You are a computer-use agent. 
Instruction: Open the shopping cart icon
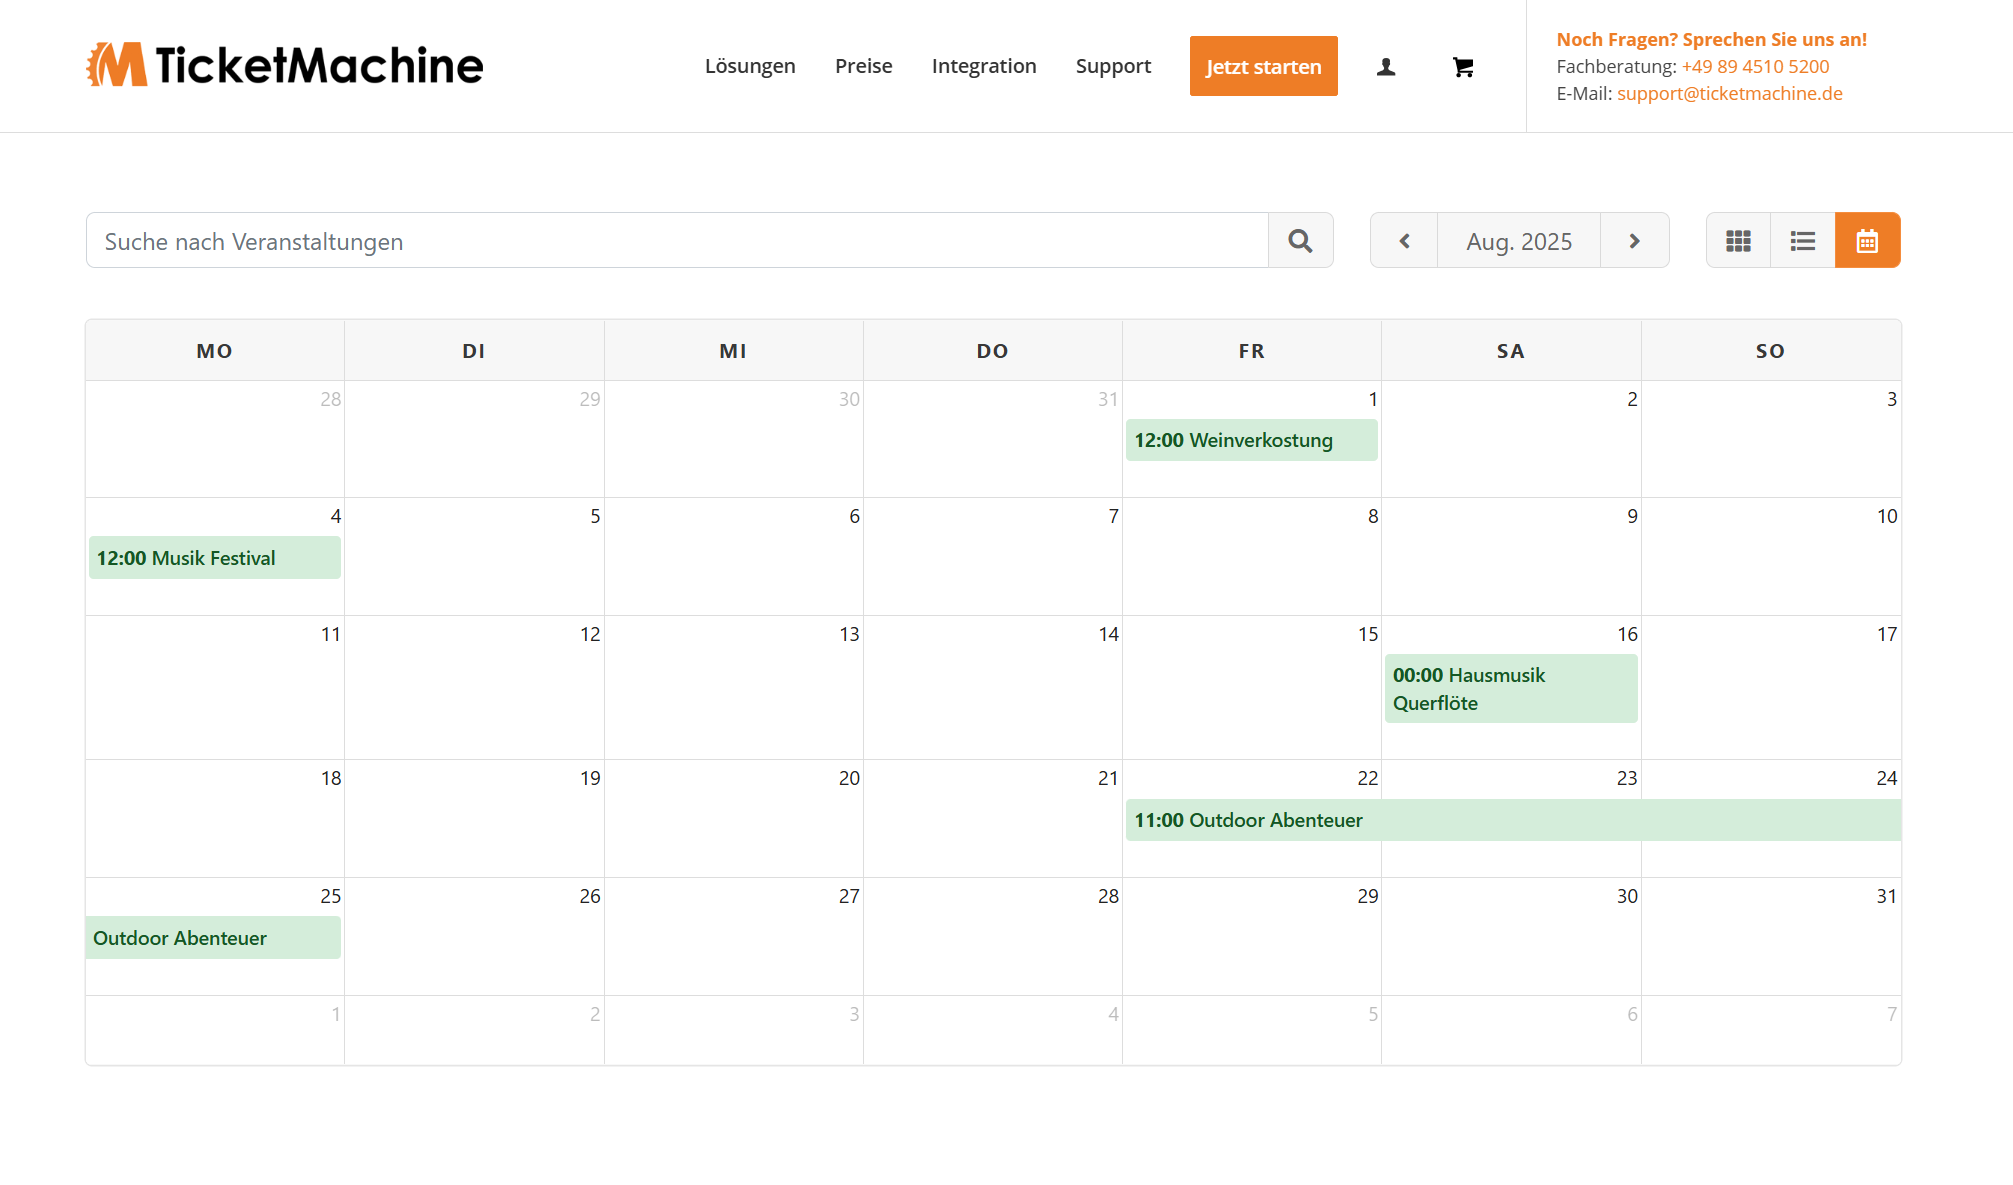point(1463,67)
